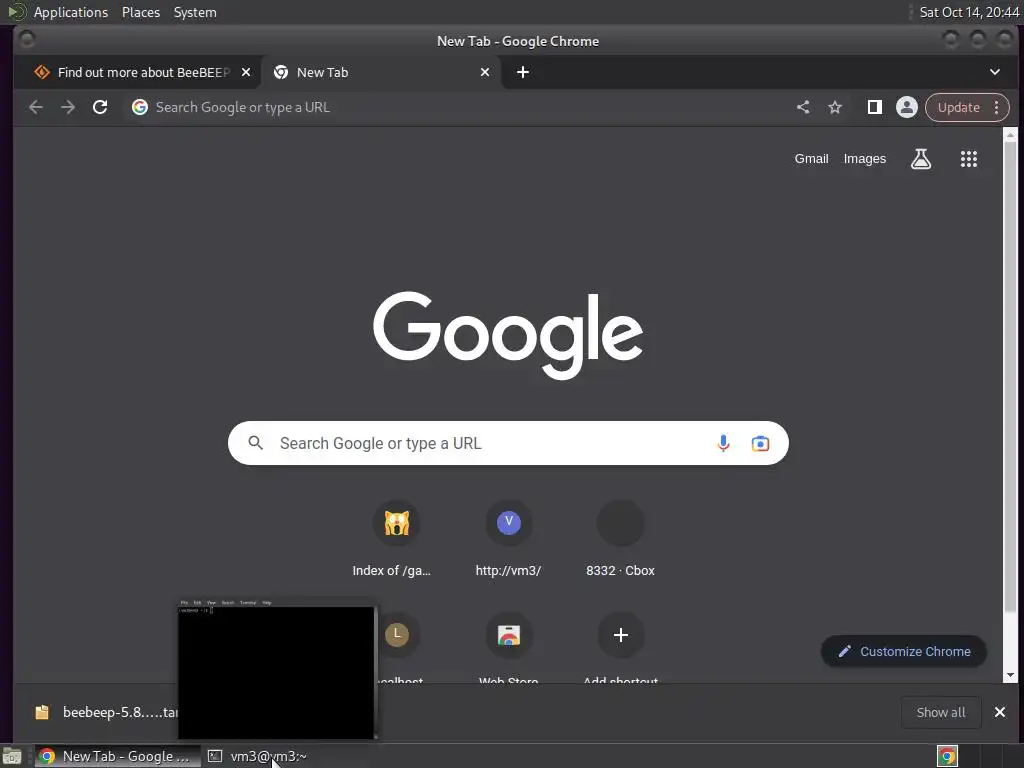Click the magnifier icon in the search box

click(255, 443)
